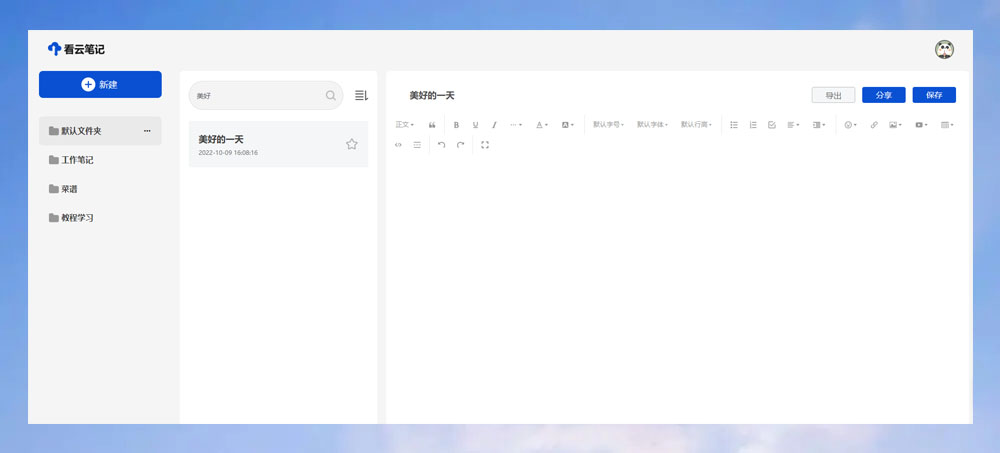The height and width of the screenshot is (453, 1000).
Task: Open the indent dropdown
Action: (x=819, y=125)
